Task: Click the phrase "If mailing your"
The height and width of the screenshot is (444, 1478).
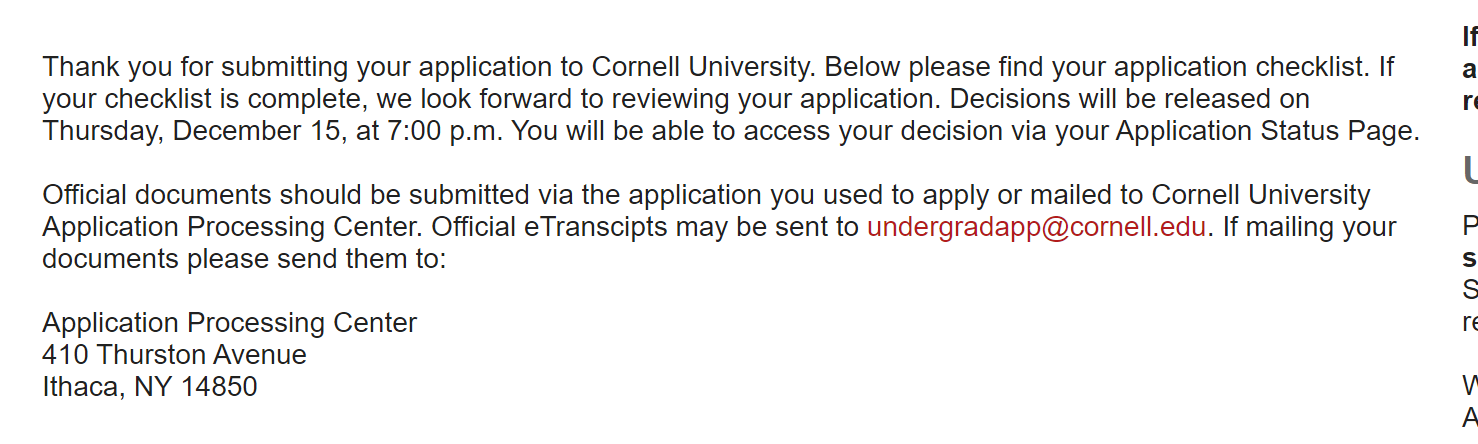Action: click(1309, 227)
